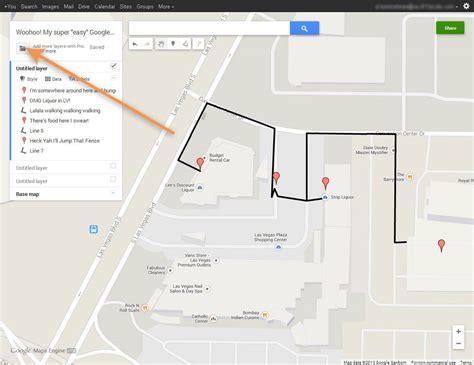474x365 pixels.
Task: Click the Budget Rental Car place label
Action: click(x=219, y=158)
